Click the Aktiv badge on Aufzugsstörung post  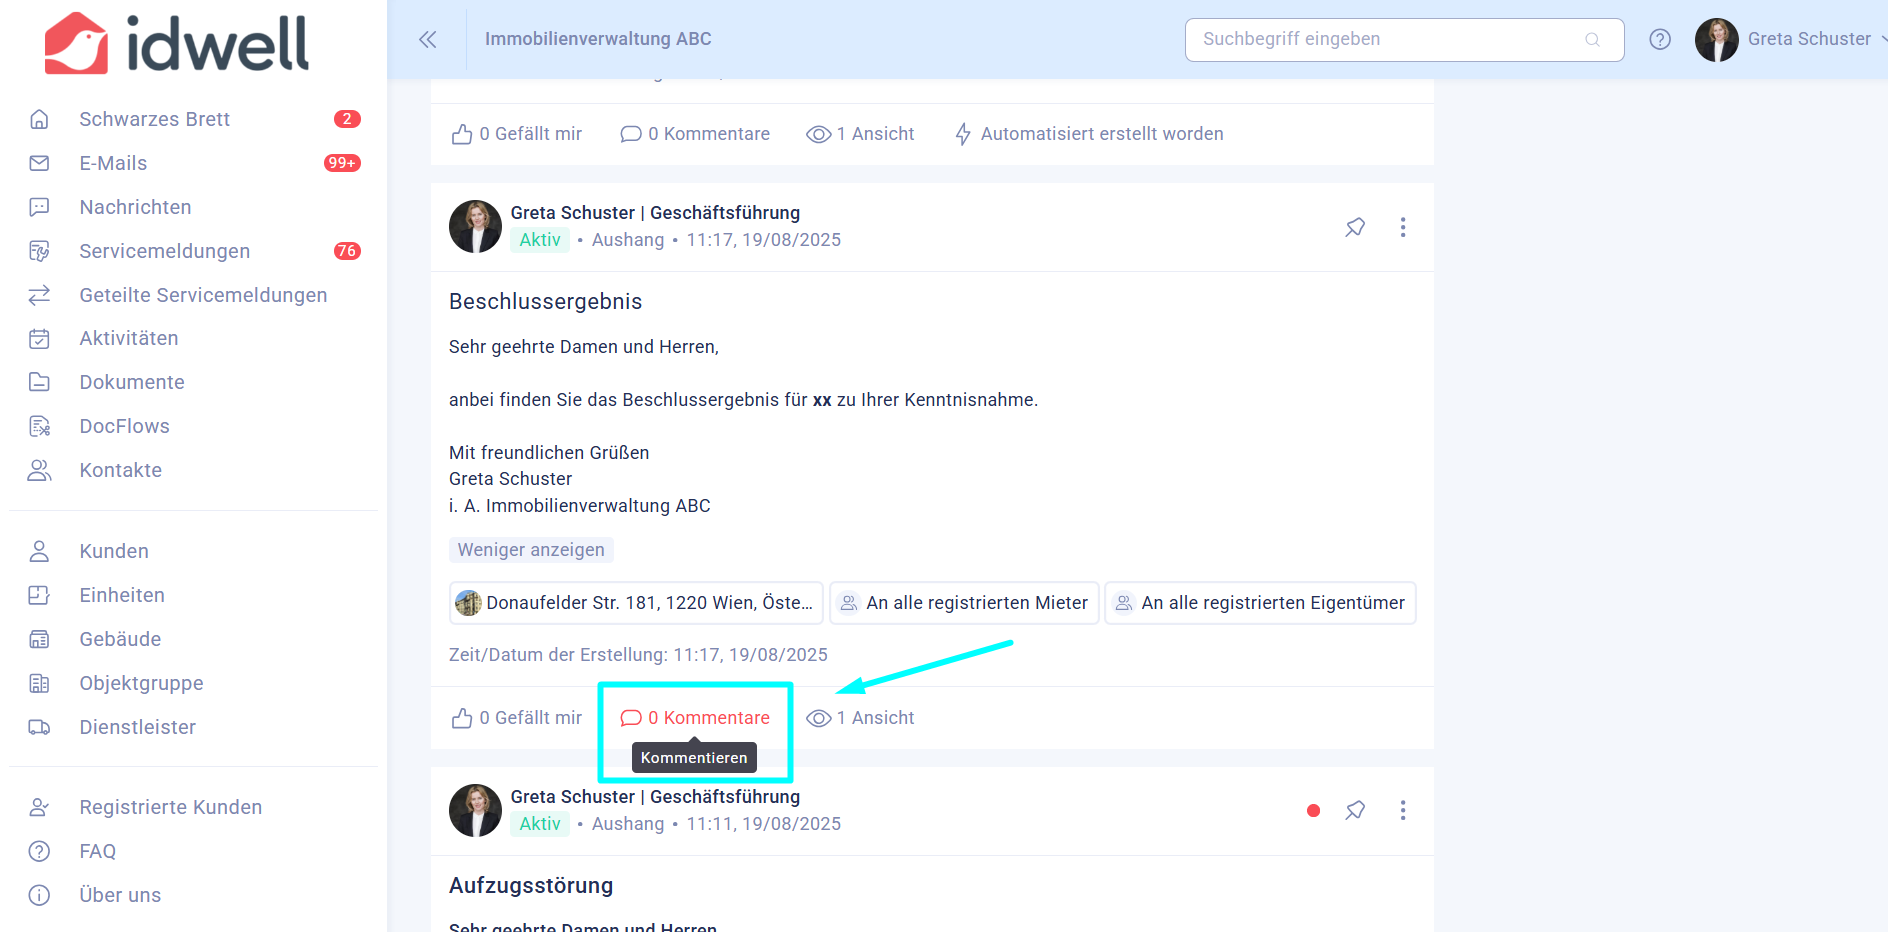pos(540,824)
